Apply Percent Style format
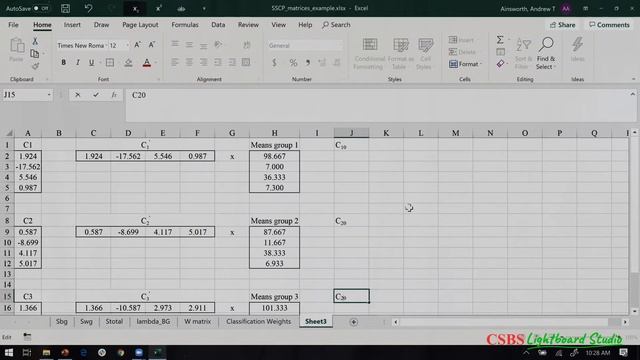Screen dimensions: 640x360 pos(293,62)
